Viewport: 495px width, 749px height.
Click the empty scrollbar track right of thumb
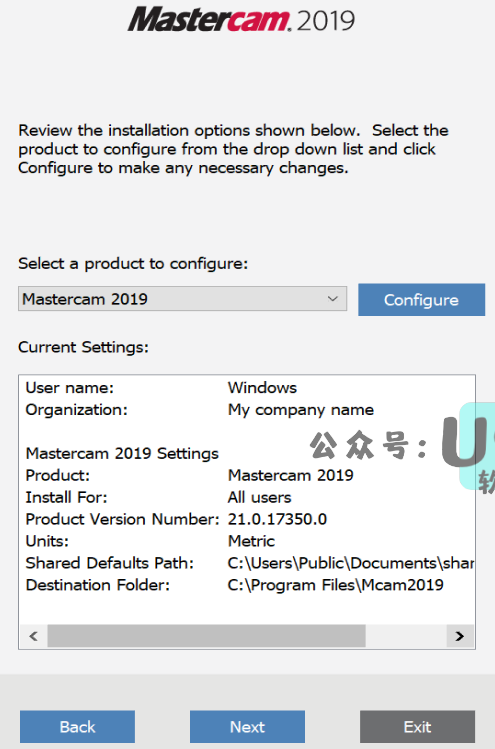pyautogui.click(x=406, y=636)
